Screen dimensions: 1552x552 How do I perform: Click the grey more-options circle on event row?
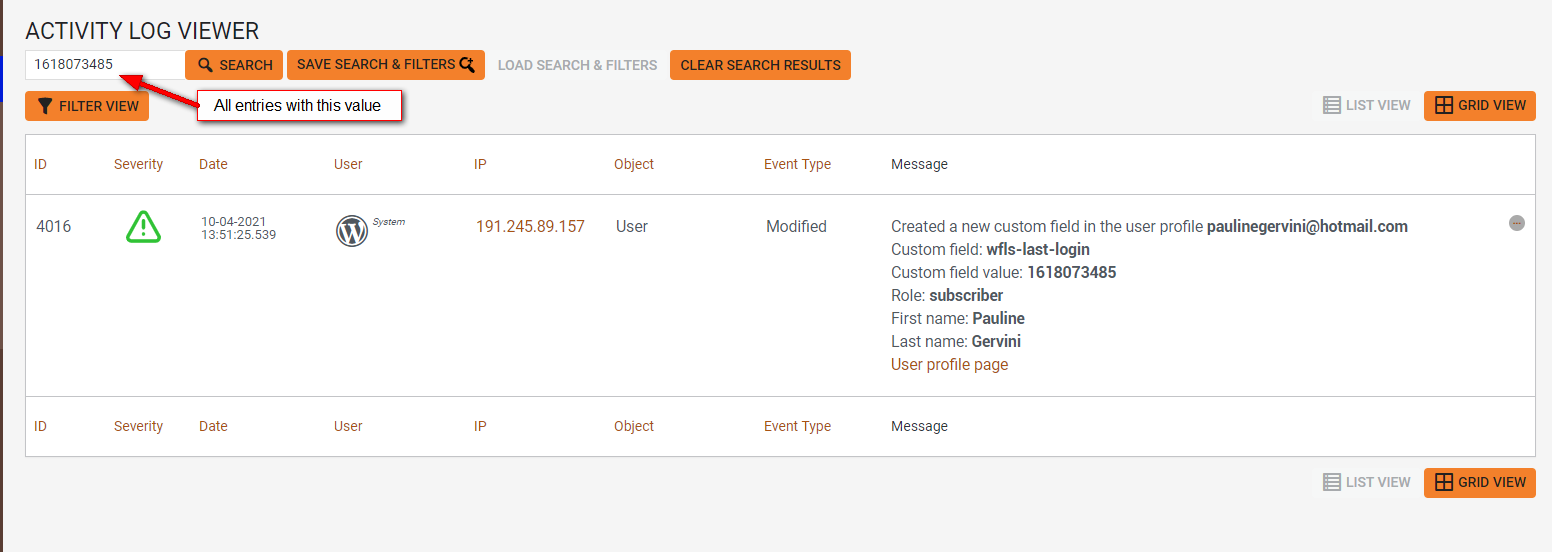tap(1516, 223)
